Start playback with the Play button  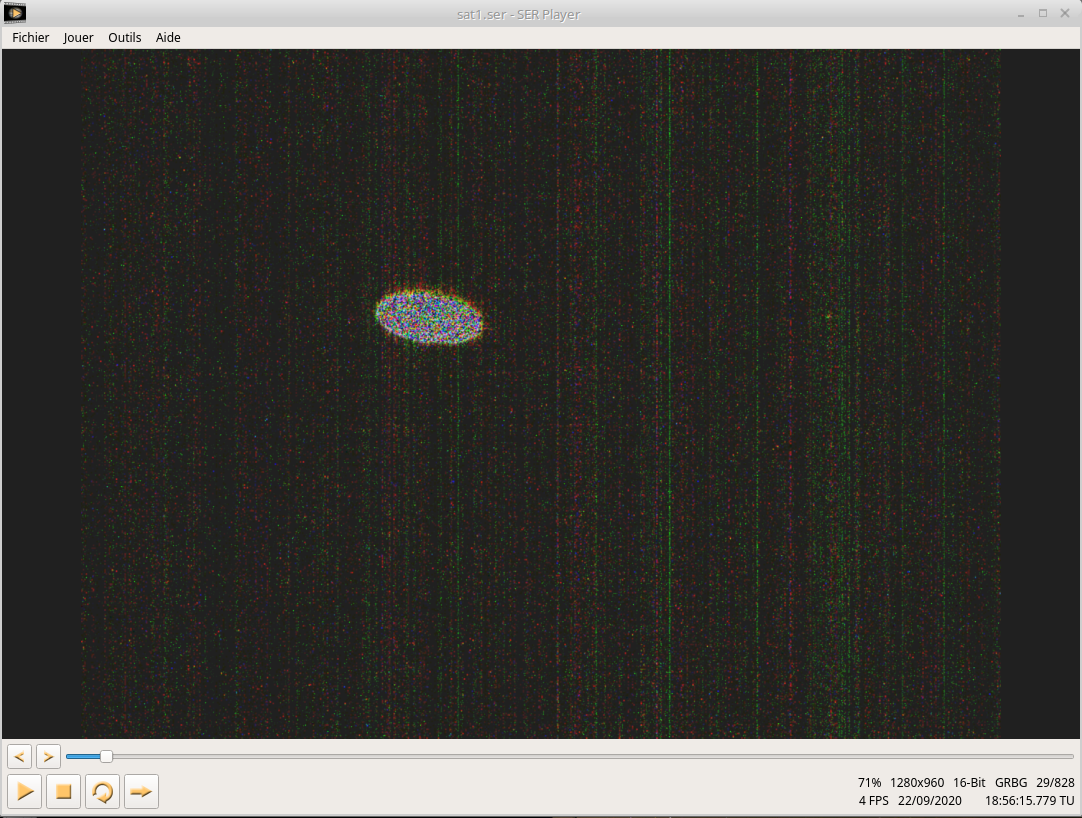25,791
